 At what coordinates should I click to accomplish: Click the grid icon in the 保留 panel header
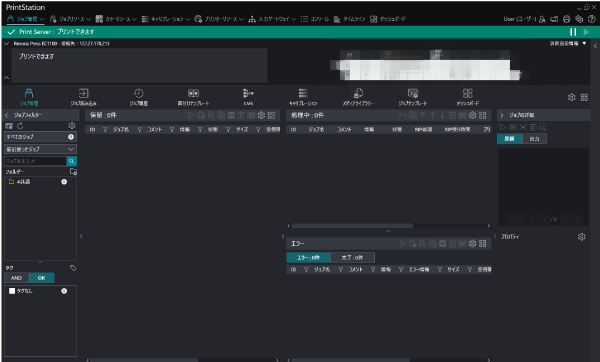click(271, 115)
